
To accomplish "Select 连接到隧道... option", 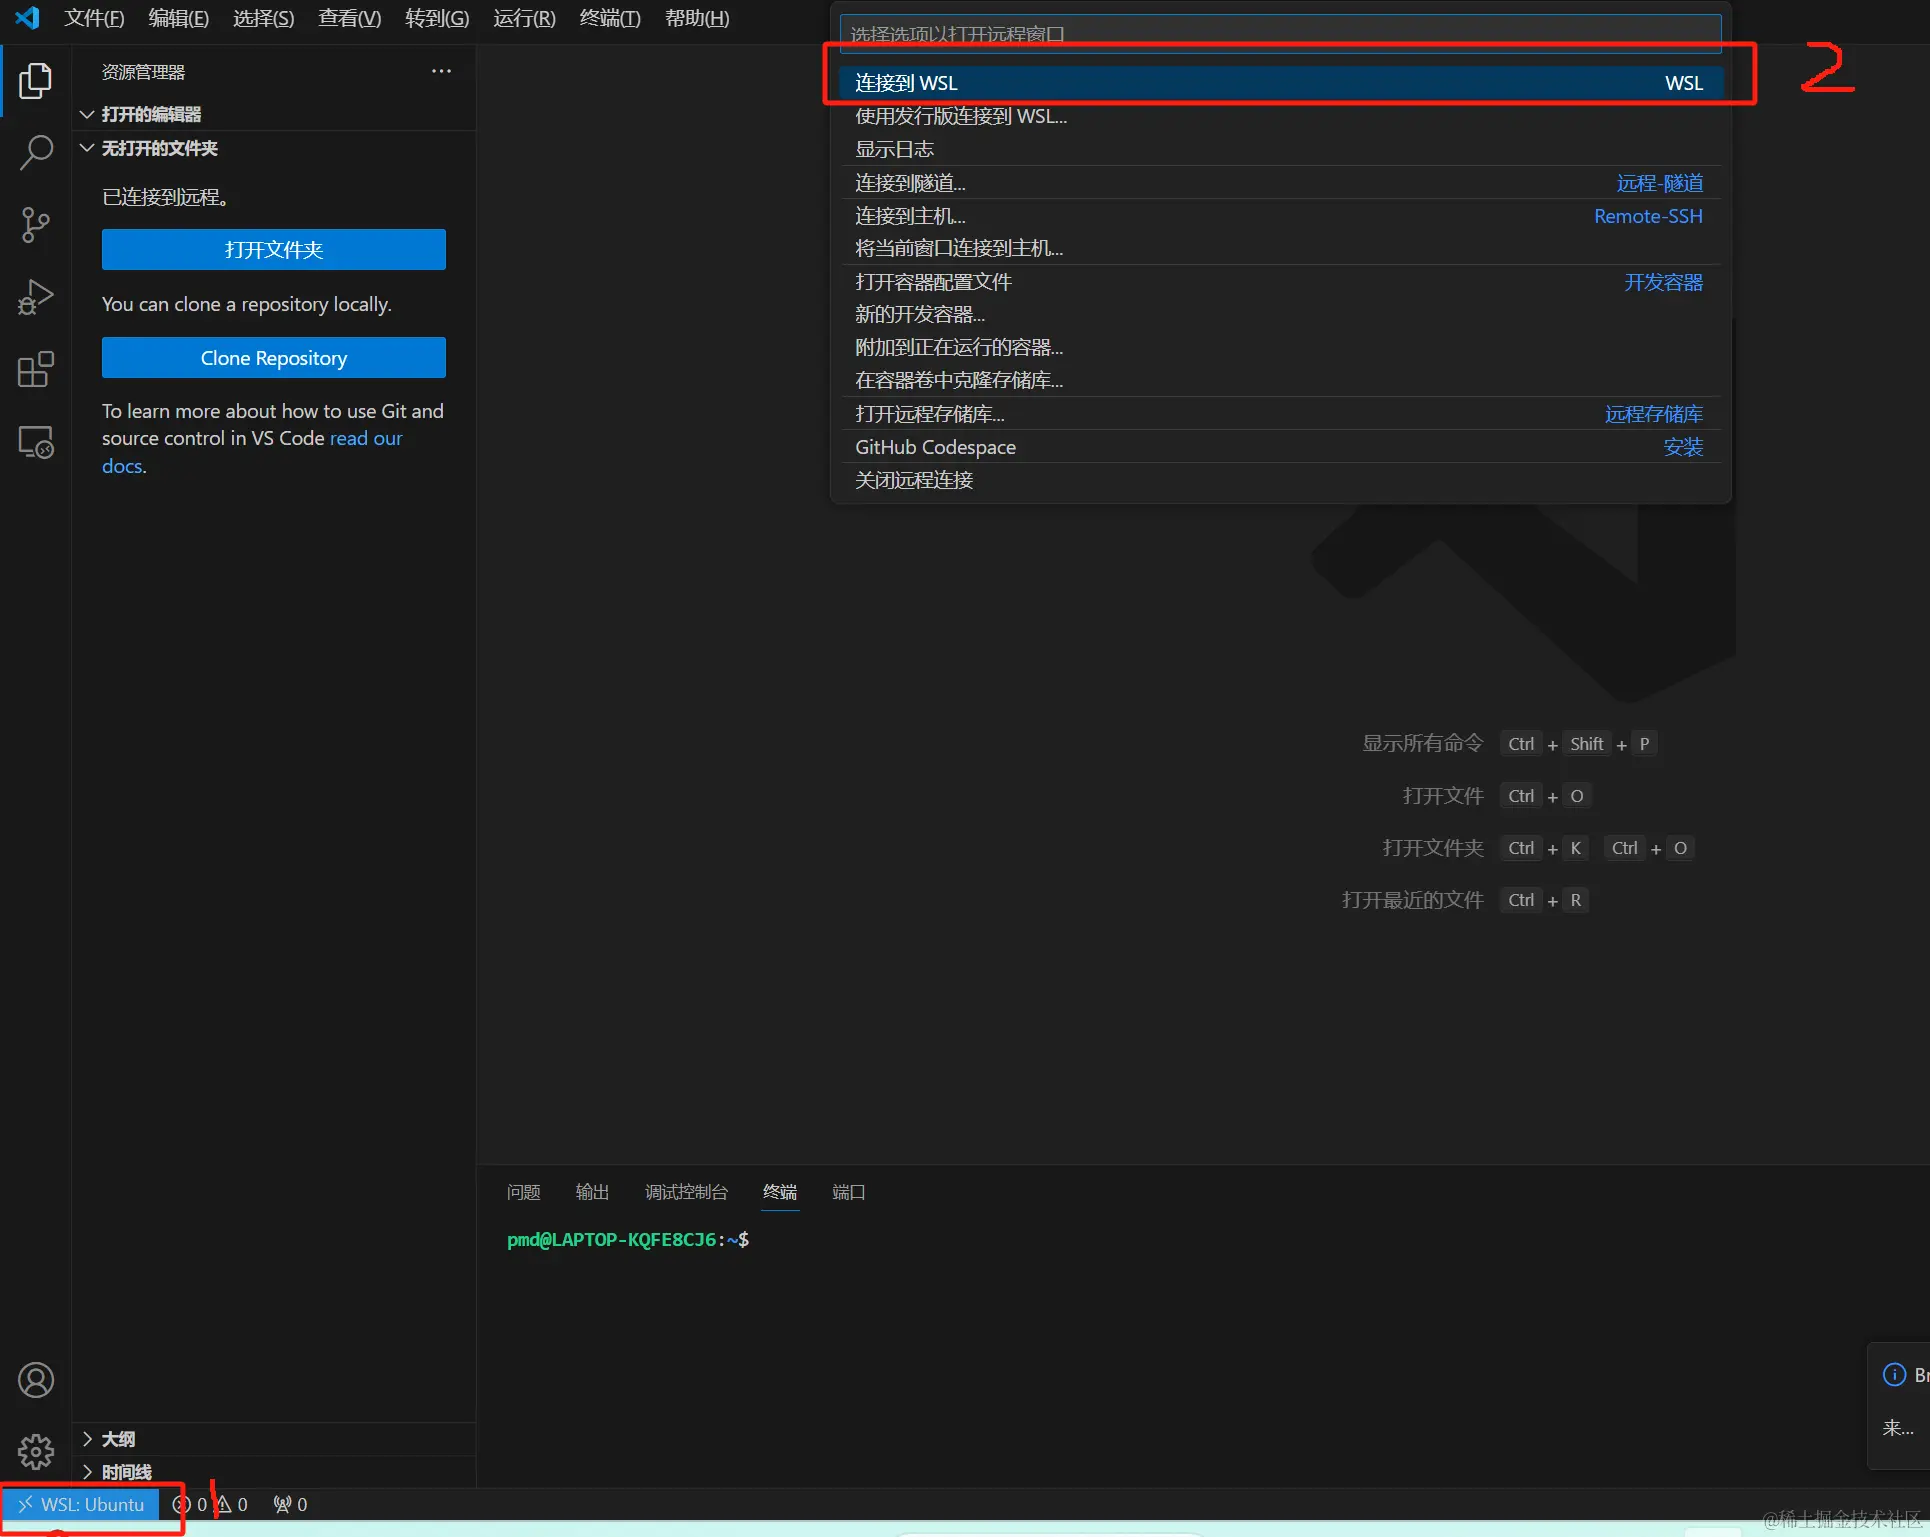I will pos(1280,183).
